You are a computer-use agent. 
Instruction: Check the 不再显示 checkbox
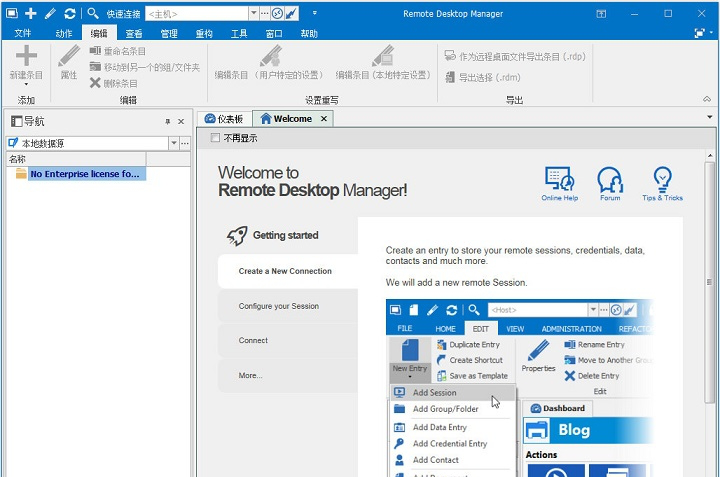click(215, 137)
